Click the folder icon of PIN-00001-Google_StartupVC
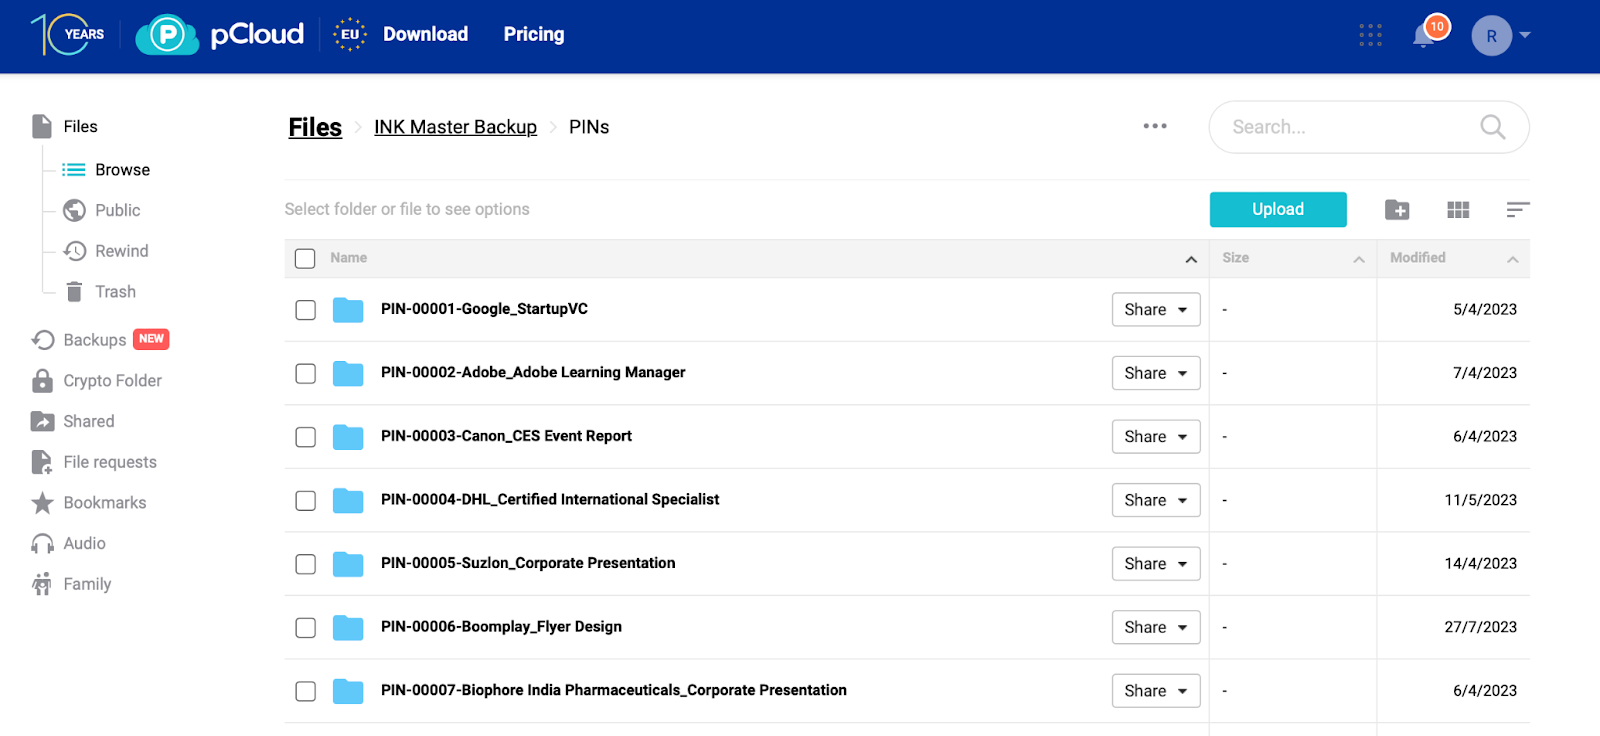Viewport: 1600px width, 736px height. pyautogui.click(x=348, y=310)
